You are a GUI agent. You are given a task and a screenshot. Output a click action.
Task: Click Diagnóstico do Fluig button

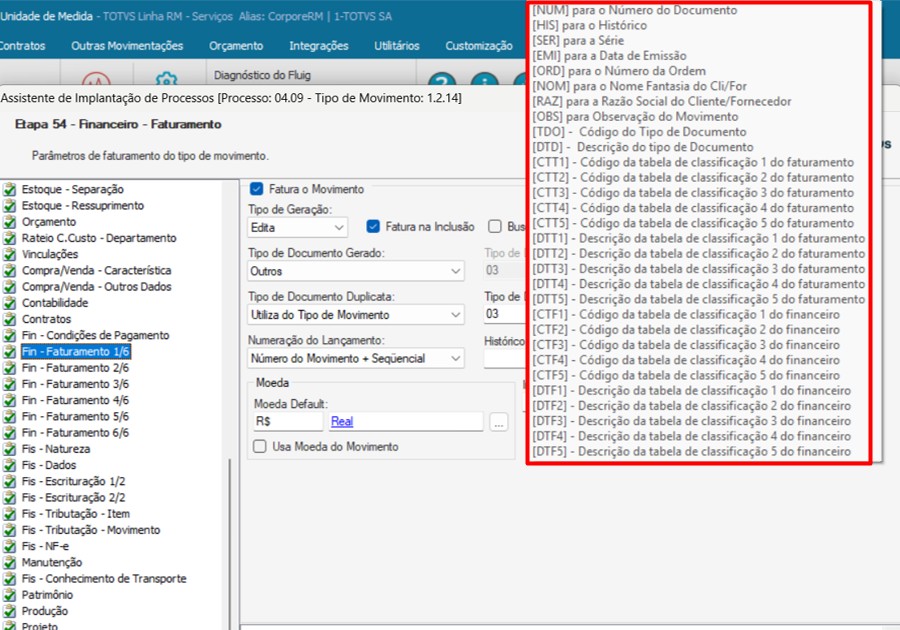point(262,75)
